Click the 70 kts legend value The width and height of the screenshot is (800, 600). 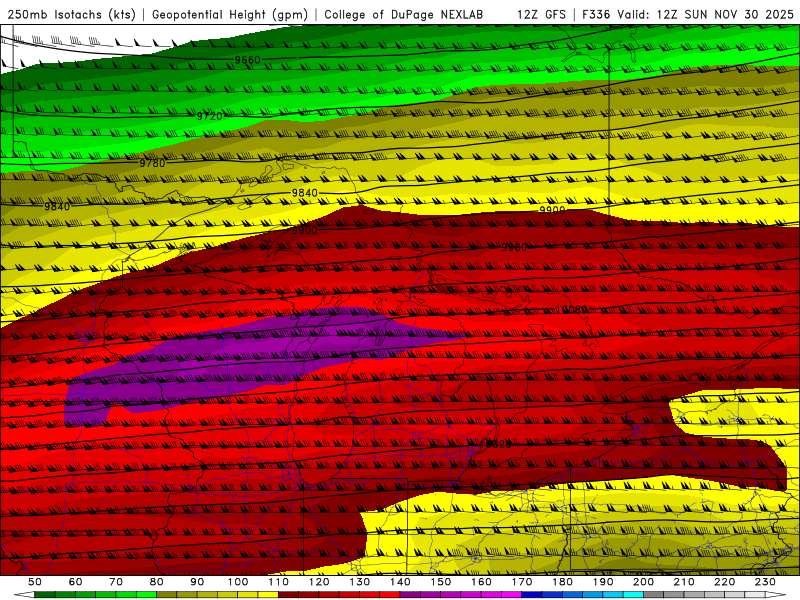pos(116,582)
